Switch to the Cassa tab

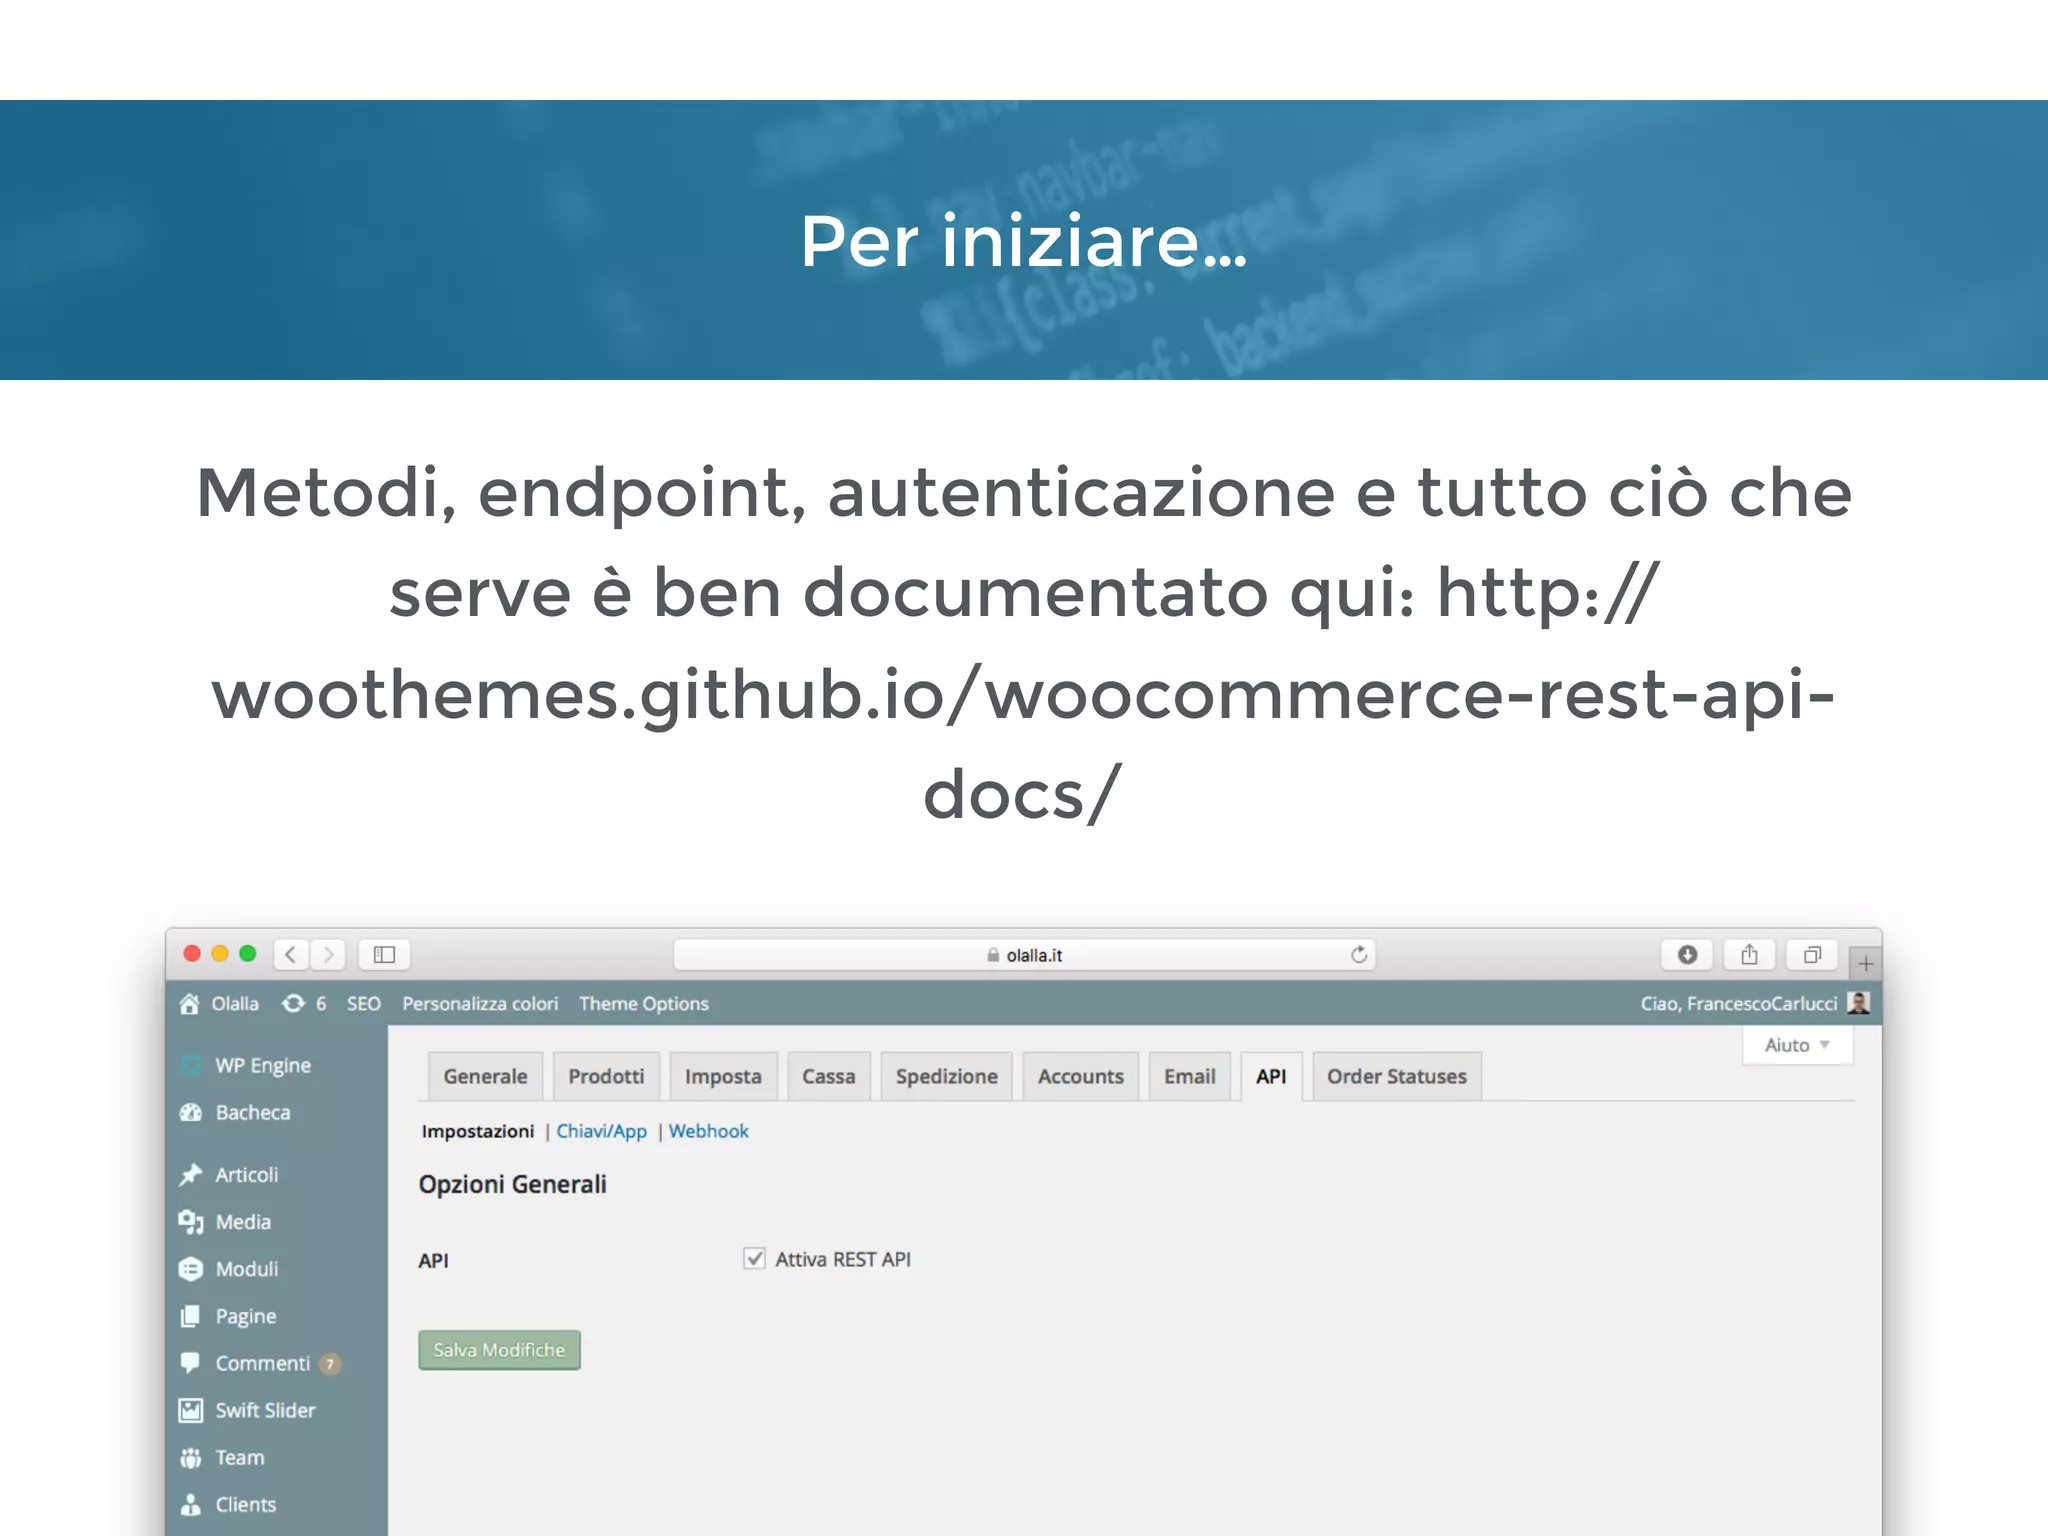click(x=829, y=1077)
